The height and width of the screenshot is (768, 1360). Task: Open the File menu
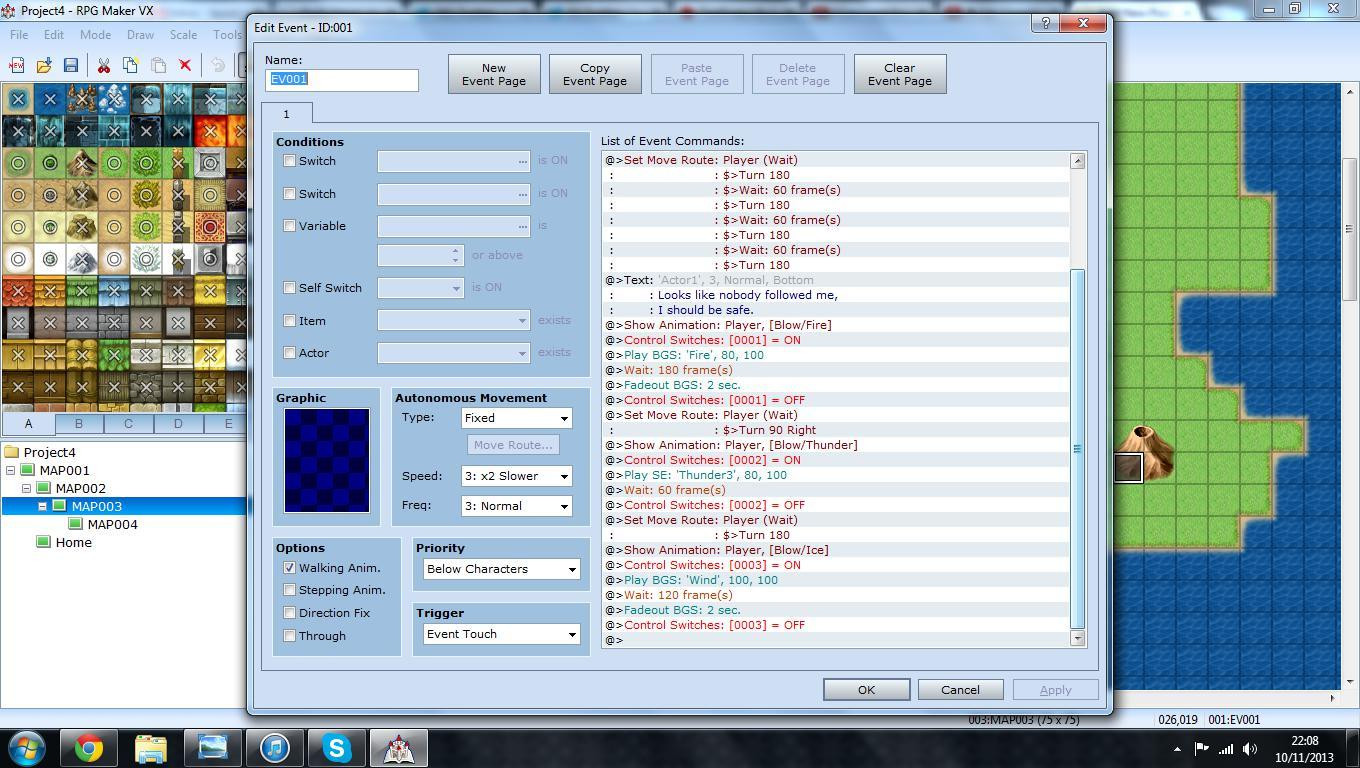pyautogui.click(x=19, y=34)
